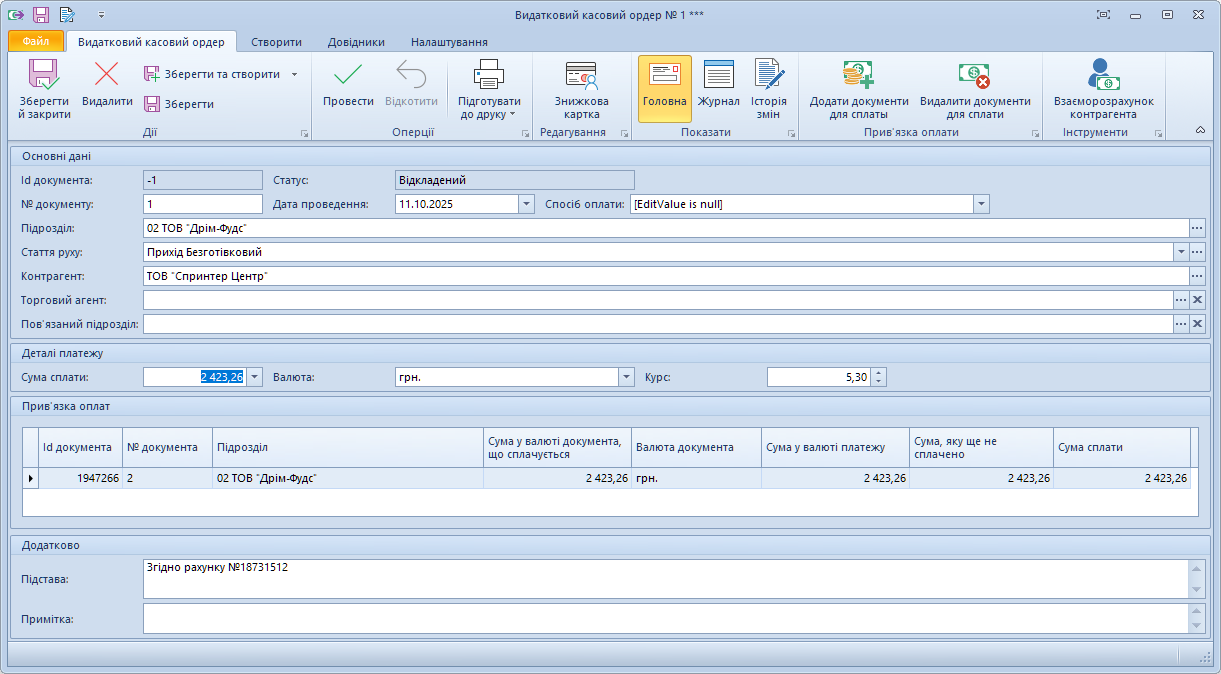Toggle the Головна view button
Image resolution: width=1221 pixels, height=674 pixels.
click(664, 75)
